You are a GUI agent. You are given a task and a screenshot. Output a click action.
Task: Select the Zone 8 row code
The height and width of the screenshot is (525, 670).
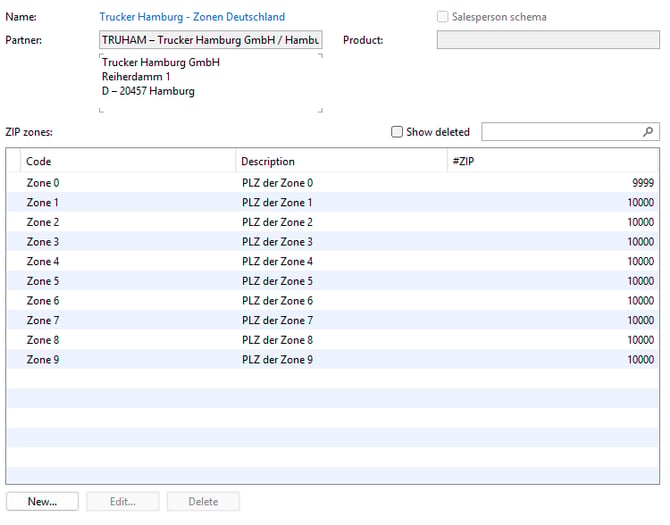(x=43, y=340)
